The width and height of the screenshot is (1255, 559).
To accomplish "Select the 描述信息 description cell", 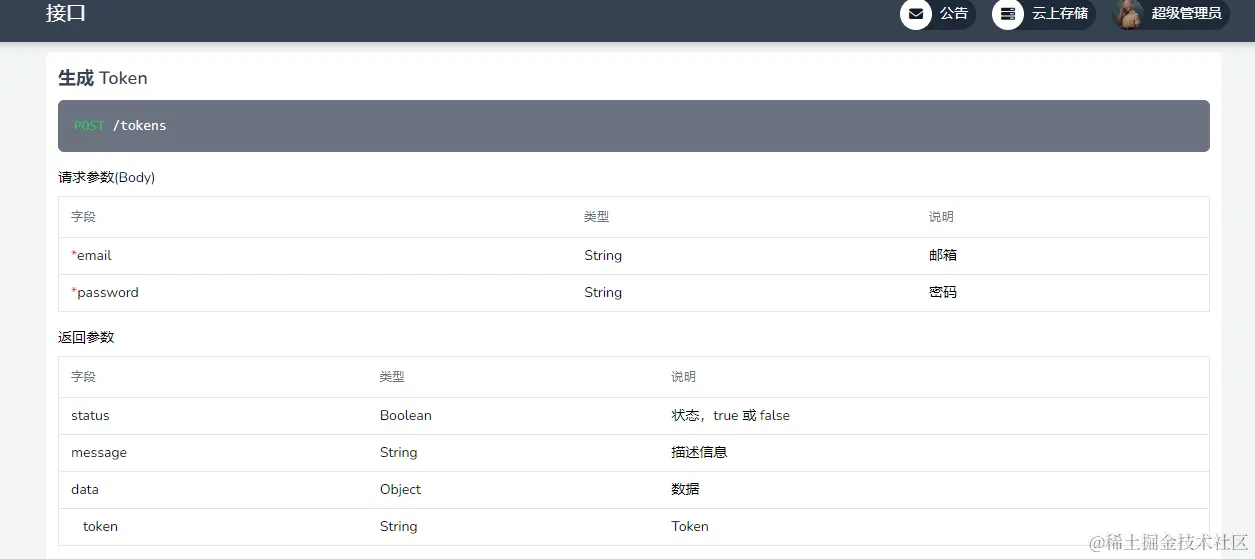I will point(699,453).
